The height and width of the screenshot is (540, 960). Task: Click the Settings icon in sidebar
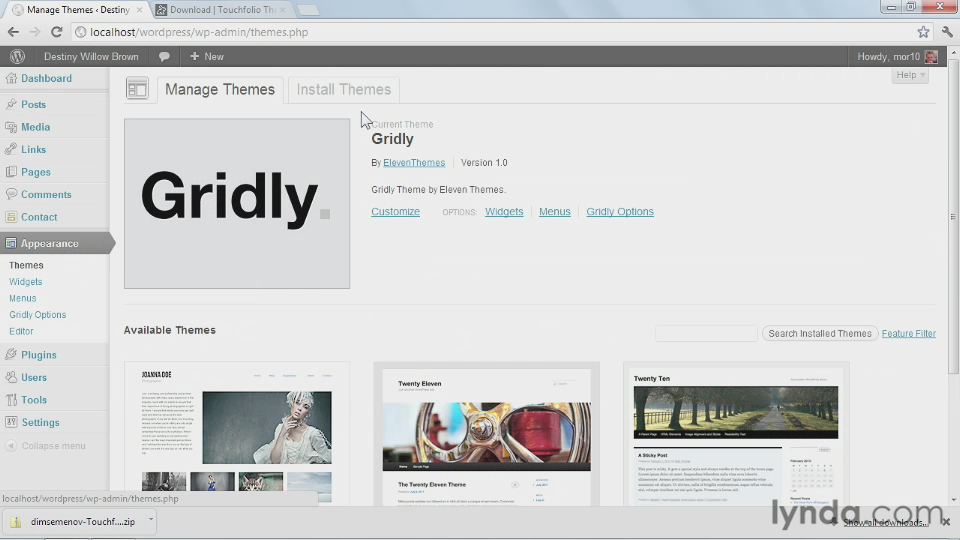pos(11,422)
